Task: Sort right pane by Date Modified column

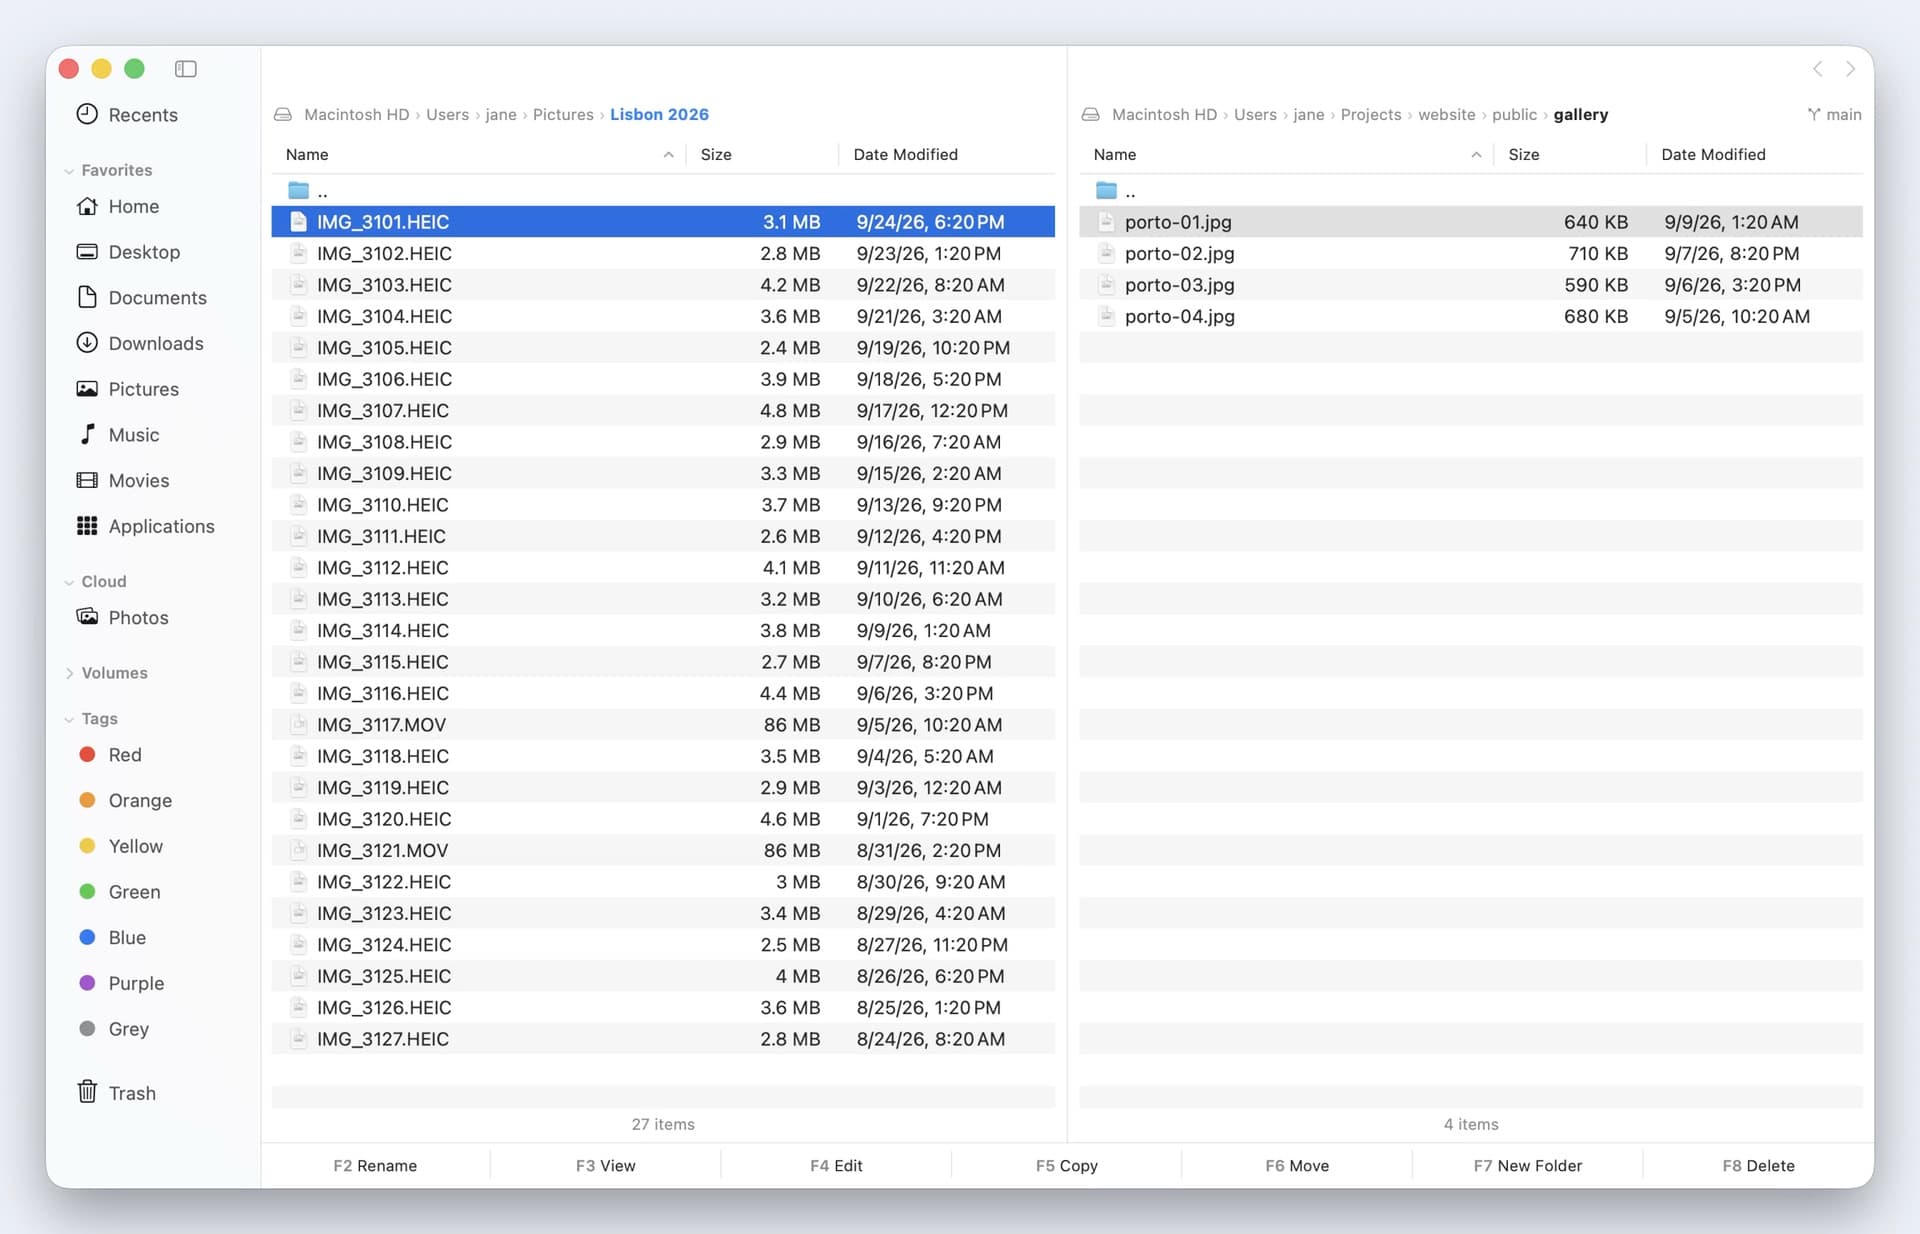Action: pyautogui.click(x=1713, y=154)
